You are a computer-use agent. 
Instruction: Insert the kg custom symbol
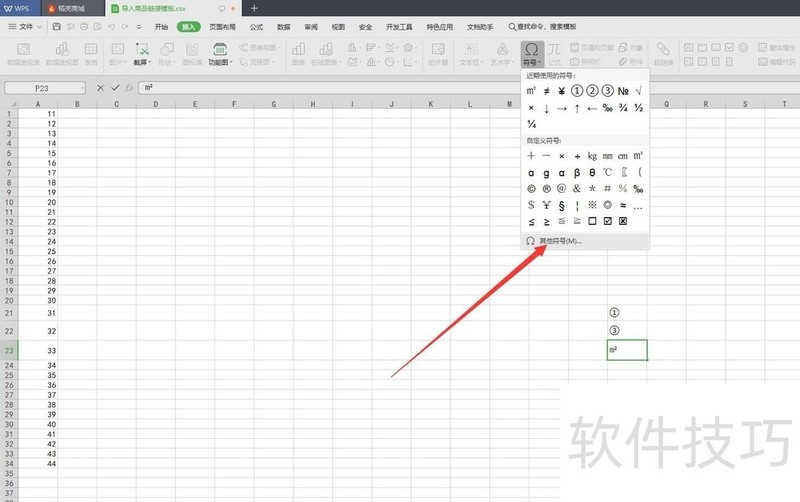pyautogui.click(x=592, y=156)
